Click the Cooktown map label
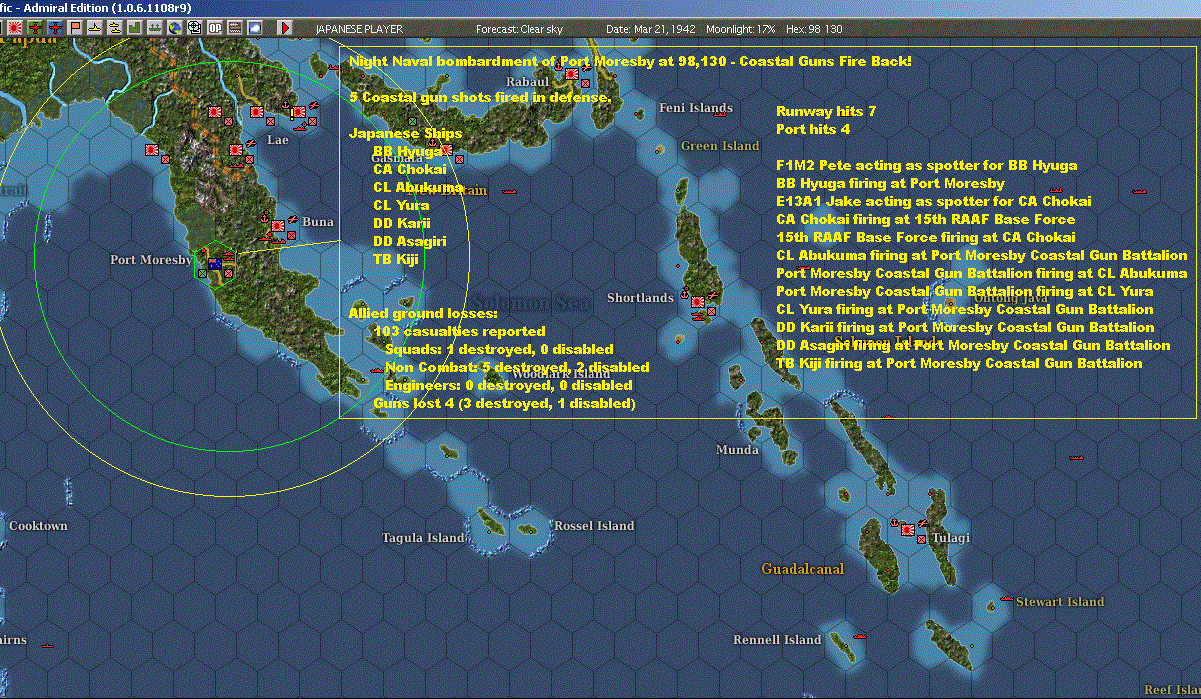1201x699 pixels. [38, 526]
